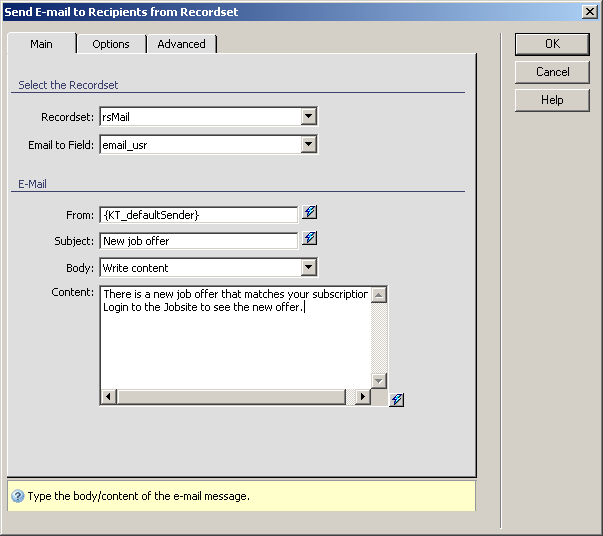Image resolution: width=603 pixels, height=536 pixels.
Task: Click into the From input field
Action: [x=198, y=214]
